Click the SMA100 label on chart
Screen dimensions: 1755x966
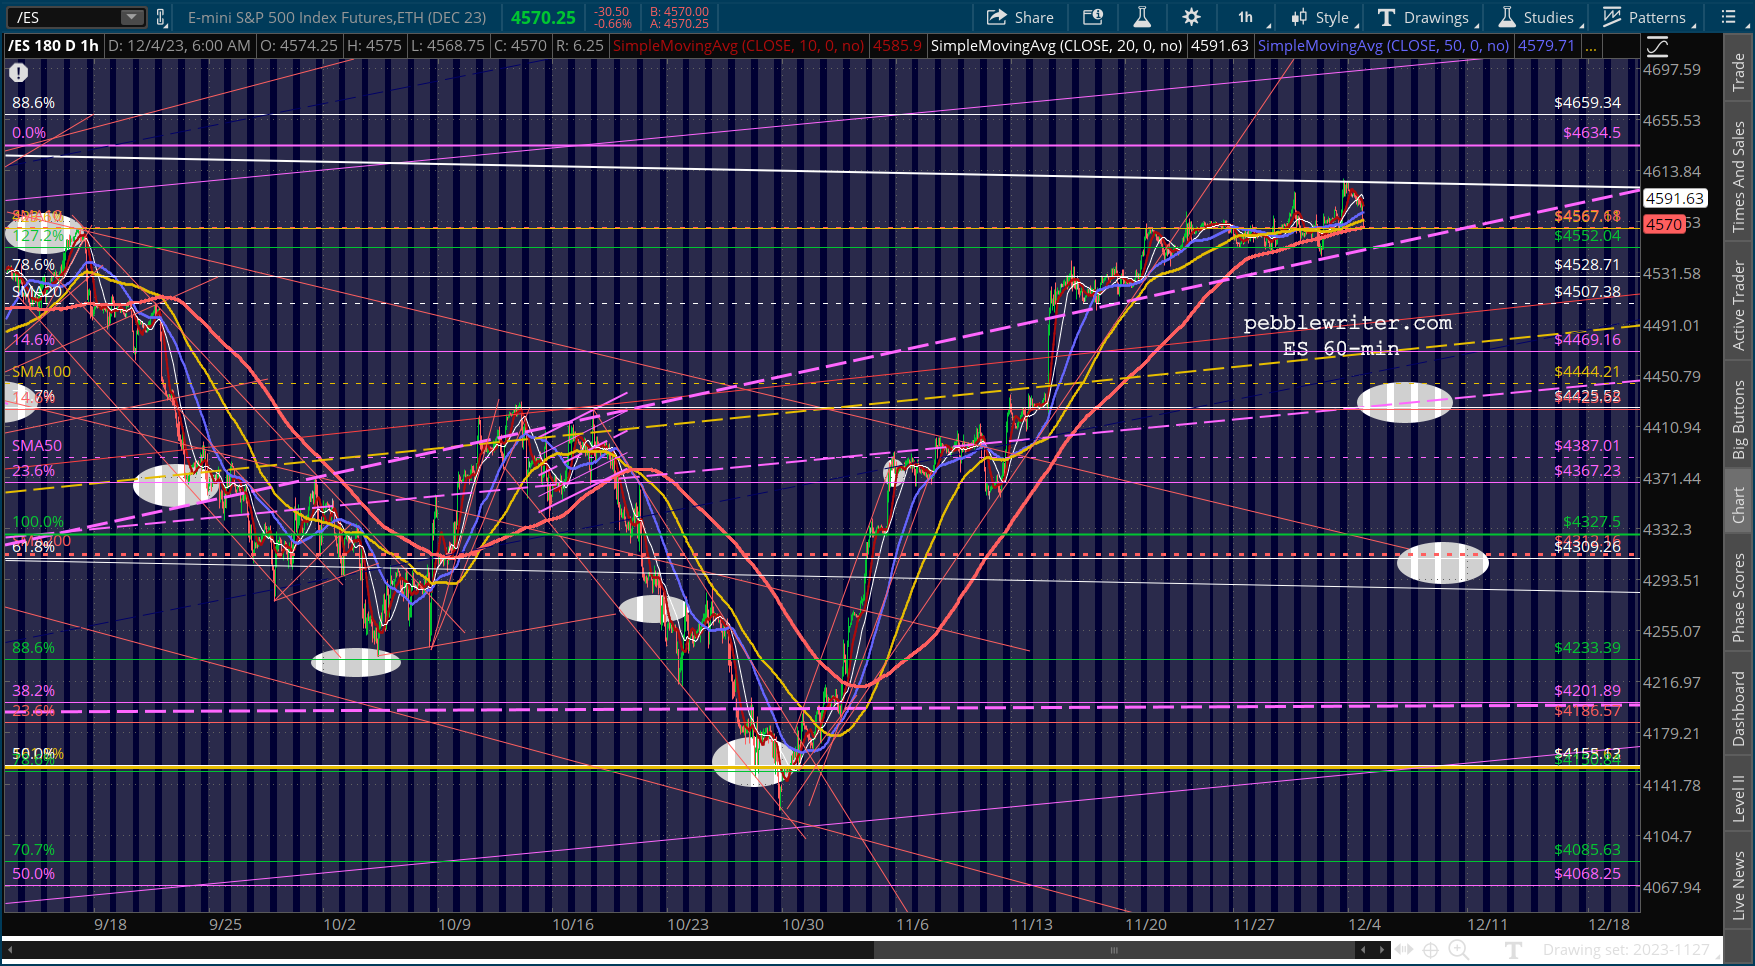41,372
